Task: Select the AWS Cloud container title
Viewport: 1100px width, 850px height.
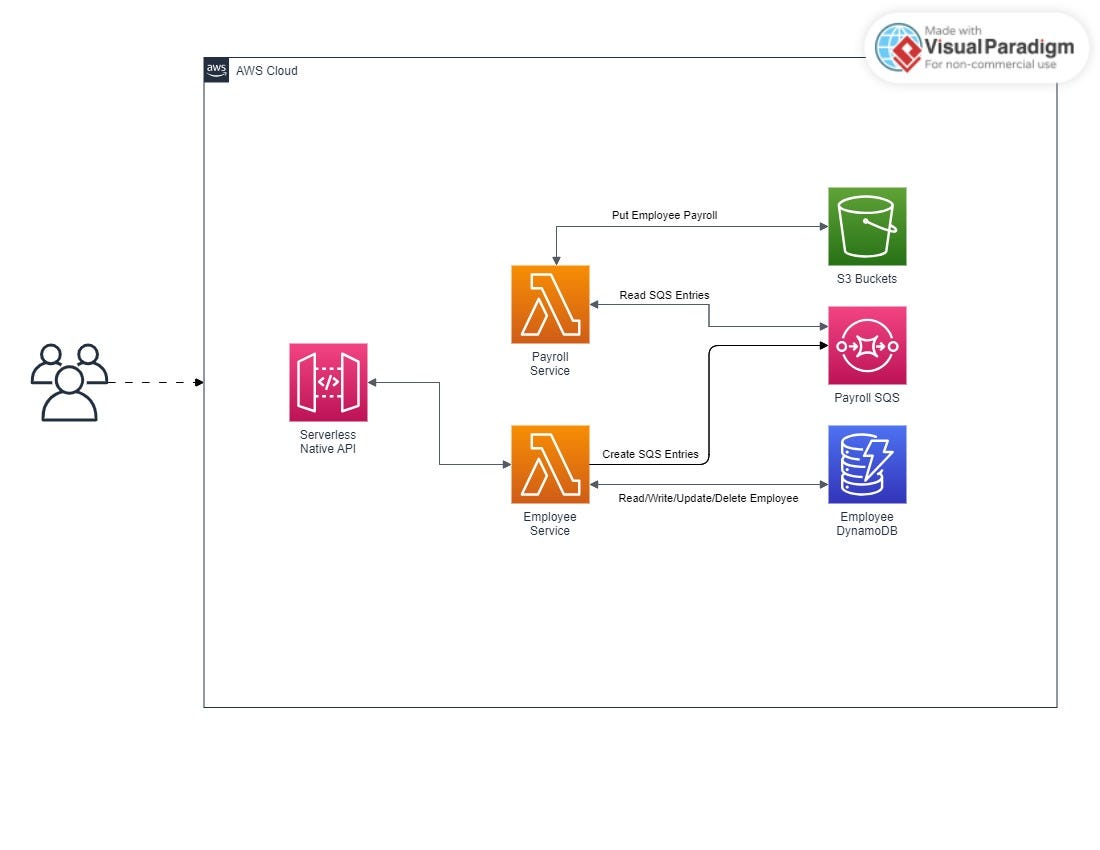Action: pos(266,70)
